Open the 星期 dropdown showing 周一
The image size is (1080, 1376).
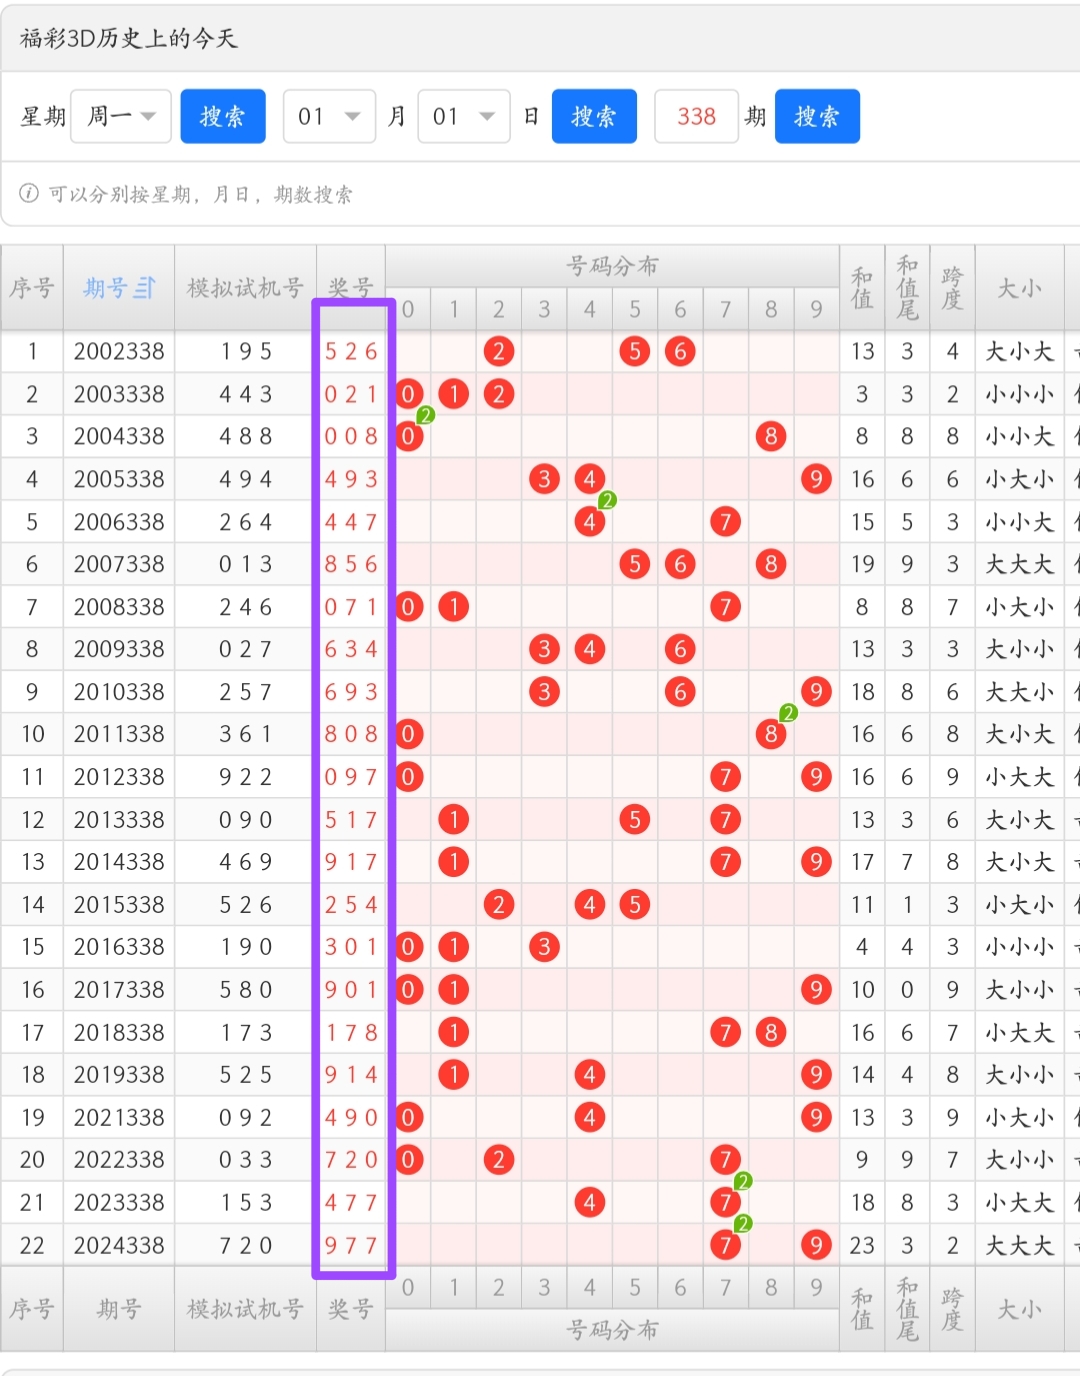coord(121,117)
